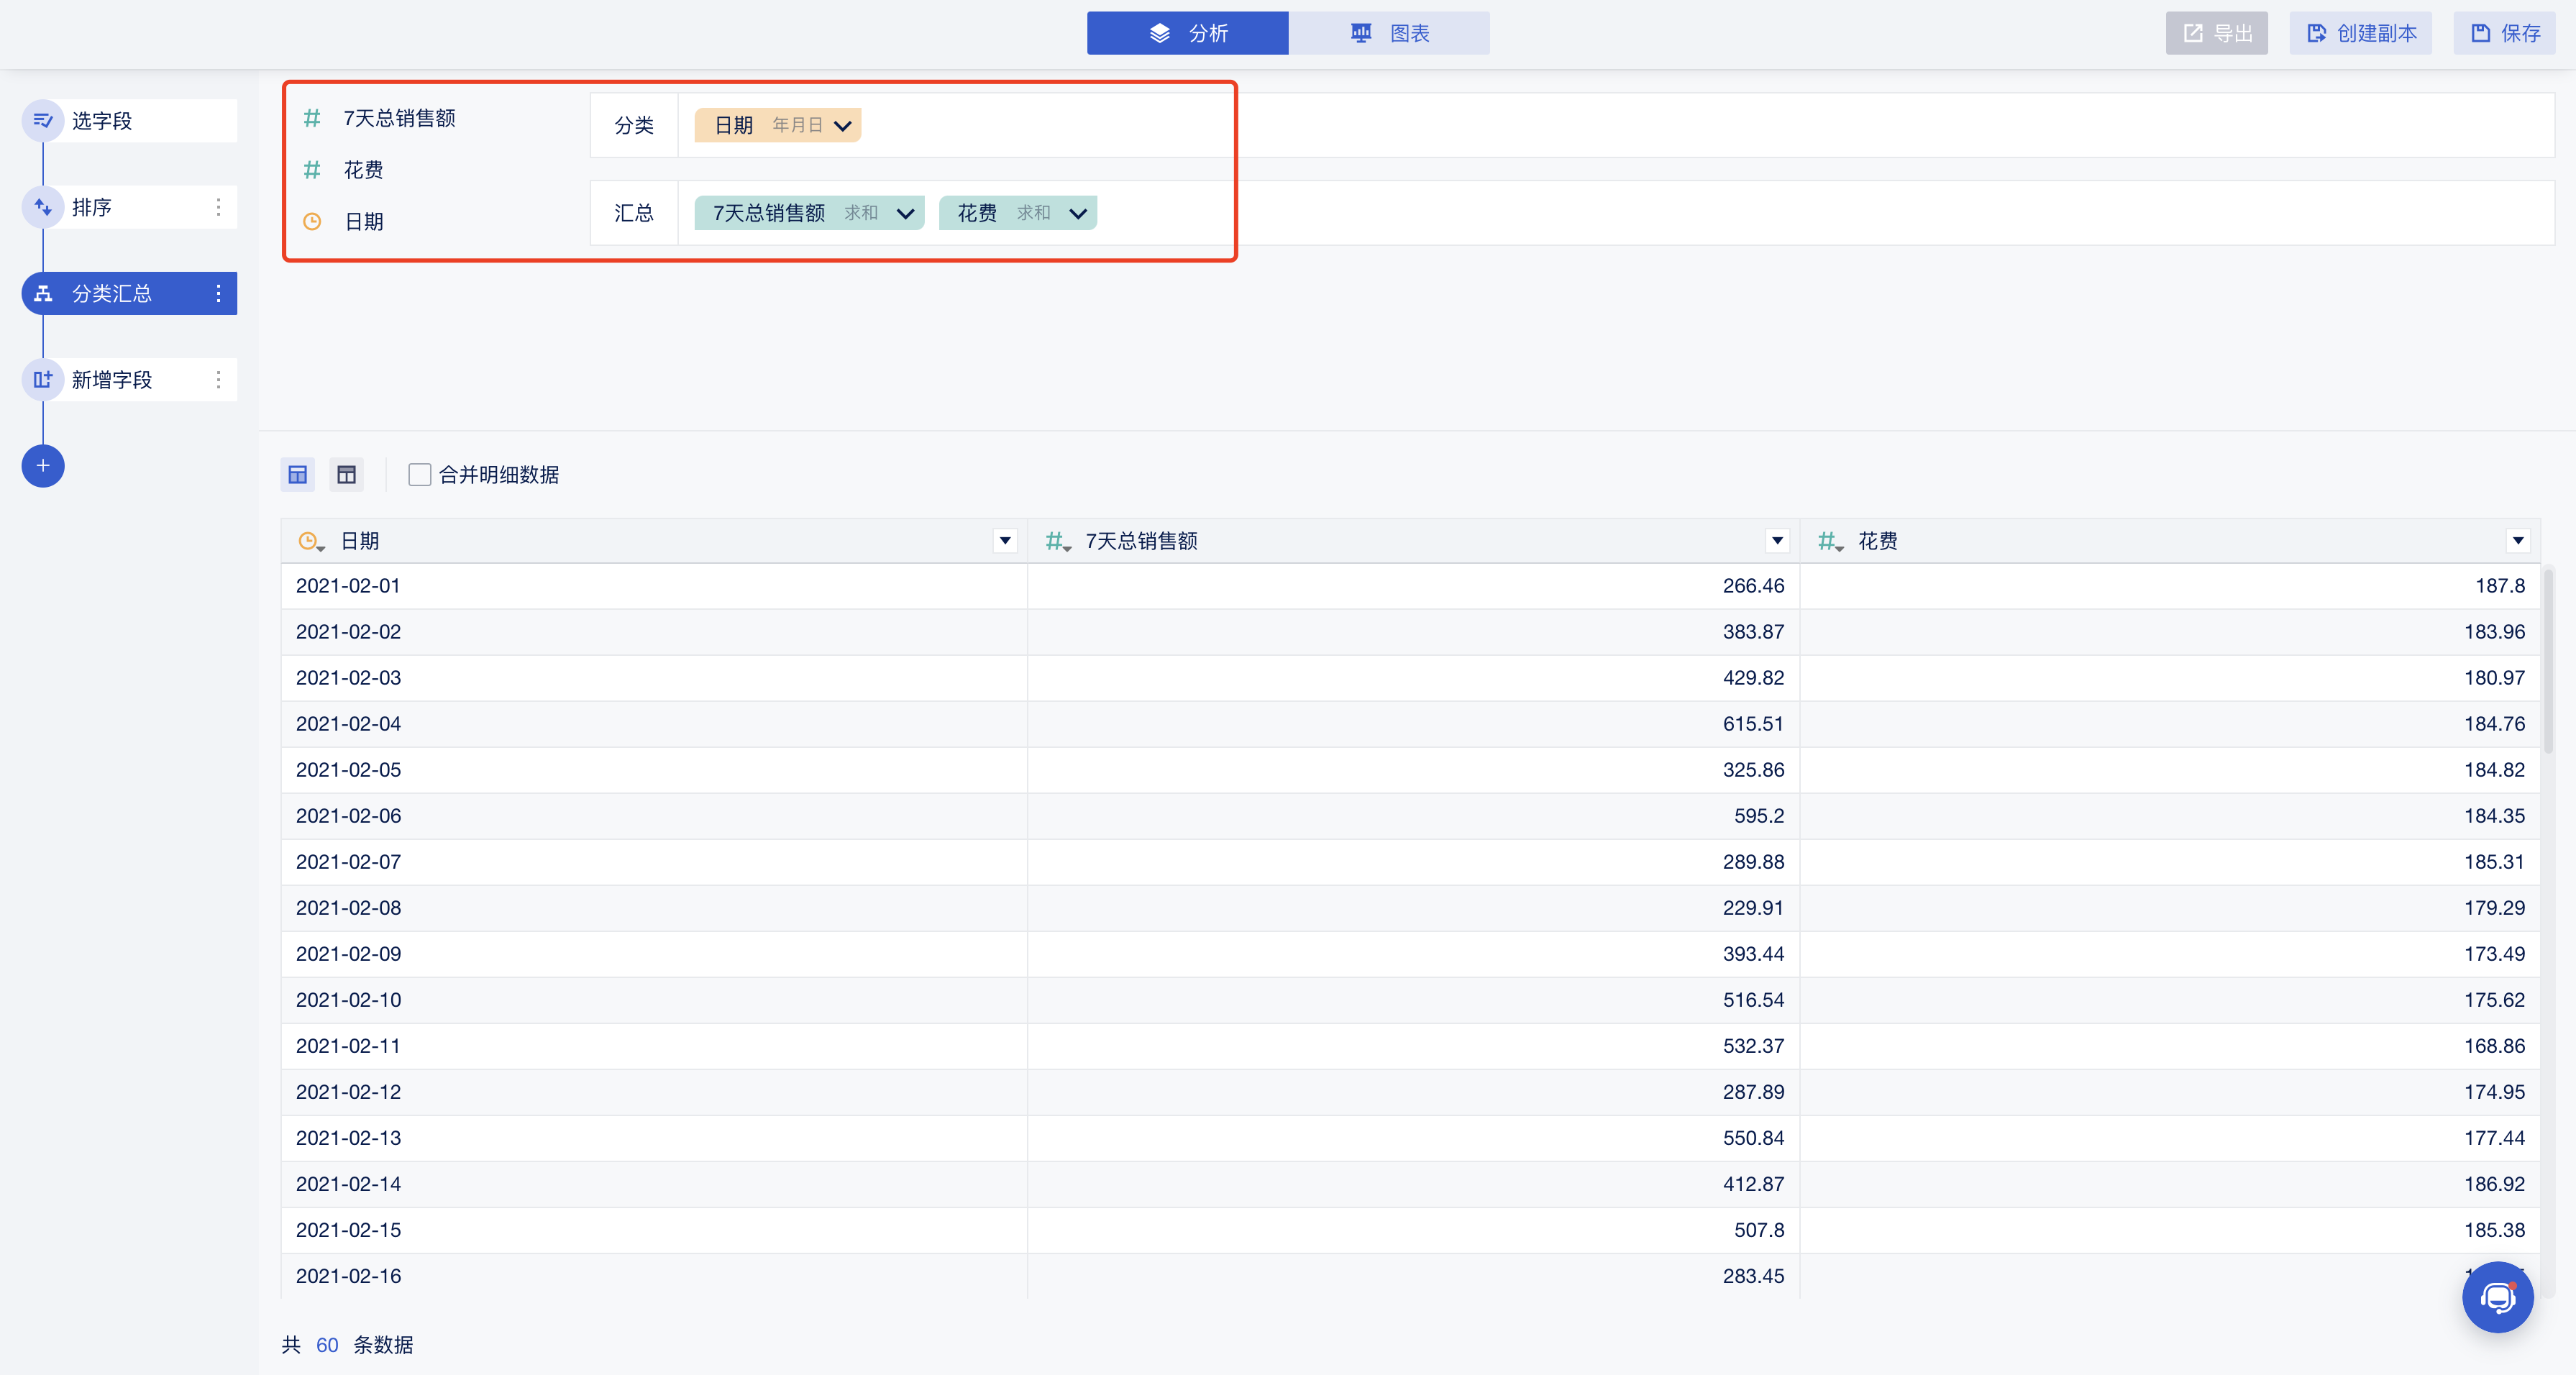Click the 导出 button

2216,33
